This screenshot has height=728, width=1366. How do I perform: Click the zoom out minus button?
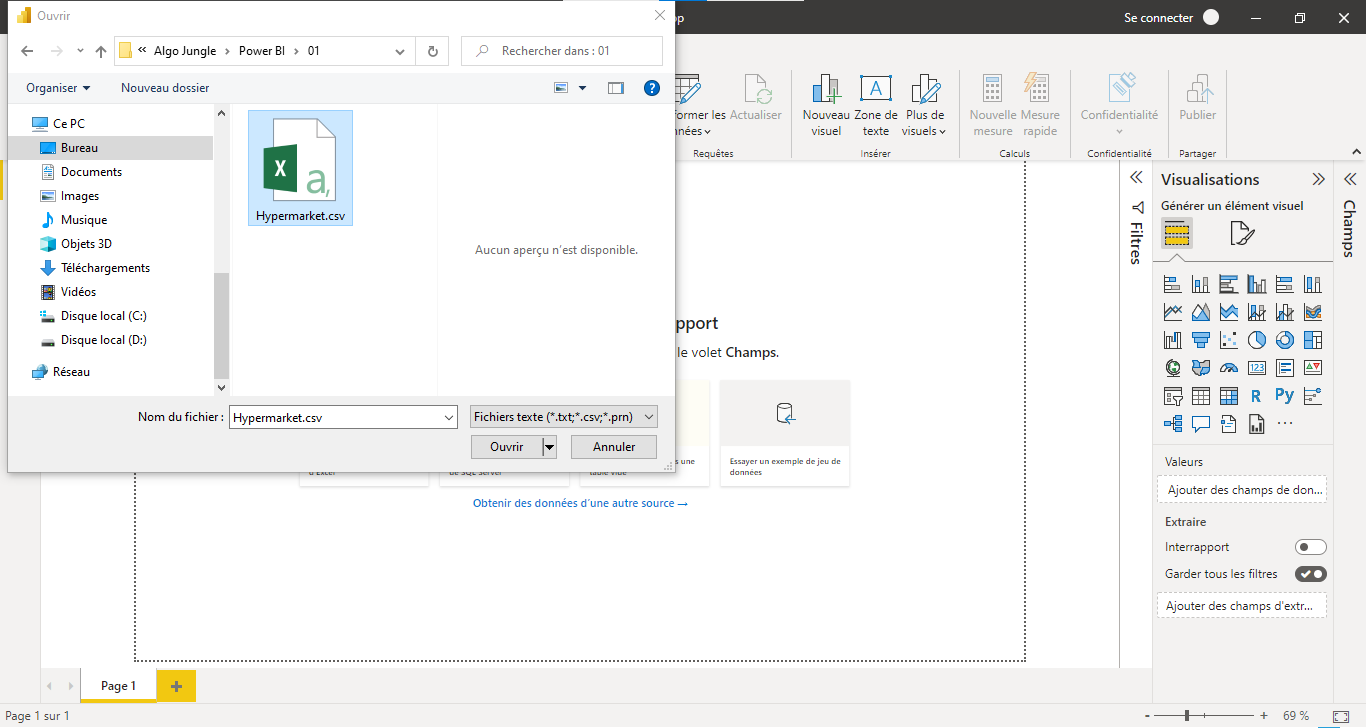pos(1146,716)
